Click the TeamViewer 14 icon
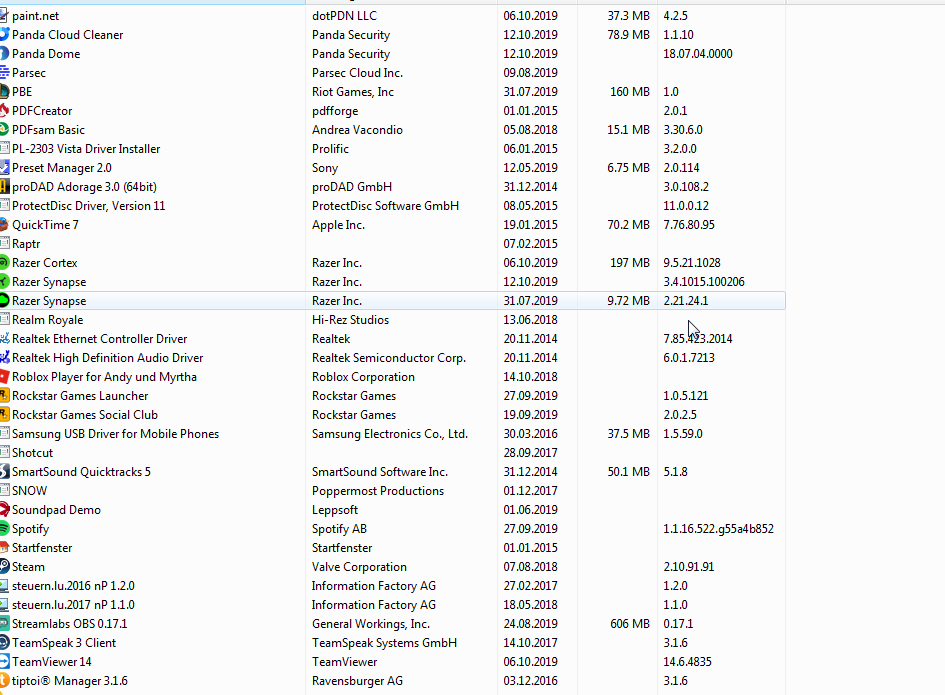 [x=4, y=661]
